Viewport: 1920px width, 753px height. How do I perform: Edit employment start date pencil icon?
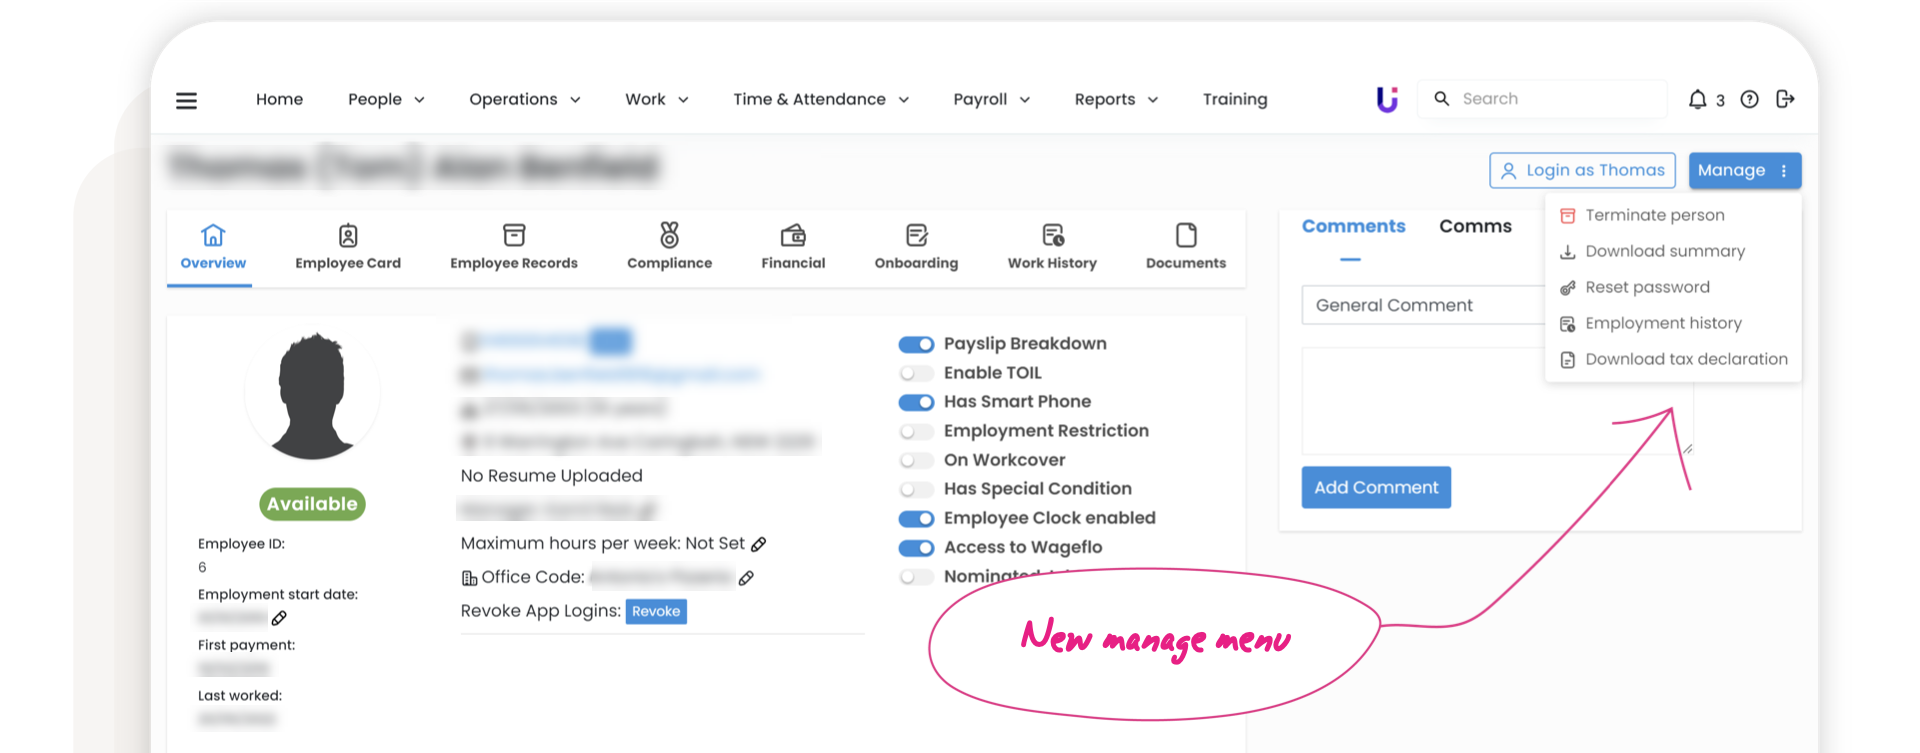279,618
